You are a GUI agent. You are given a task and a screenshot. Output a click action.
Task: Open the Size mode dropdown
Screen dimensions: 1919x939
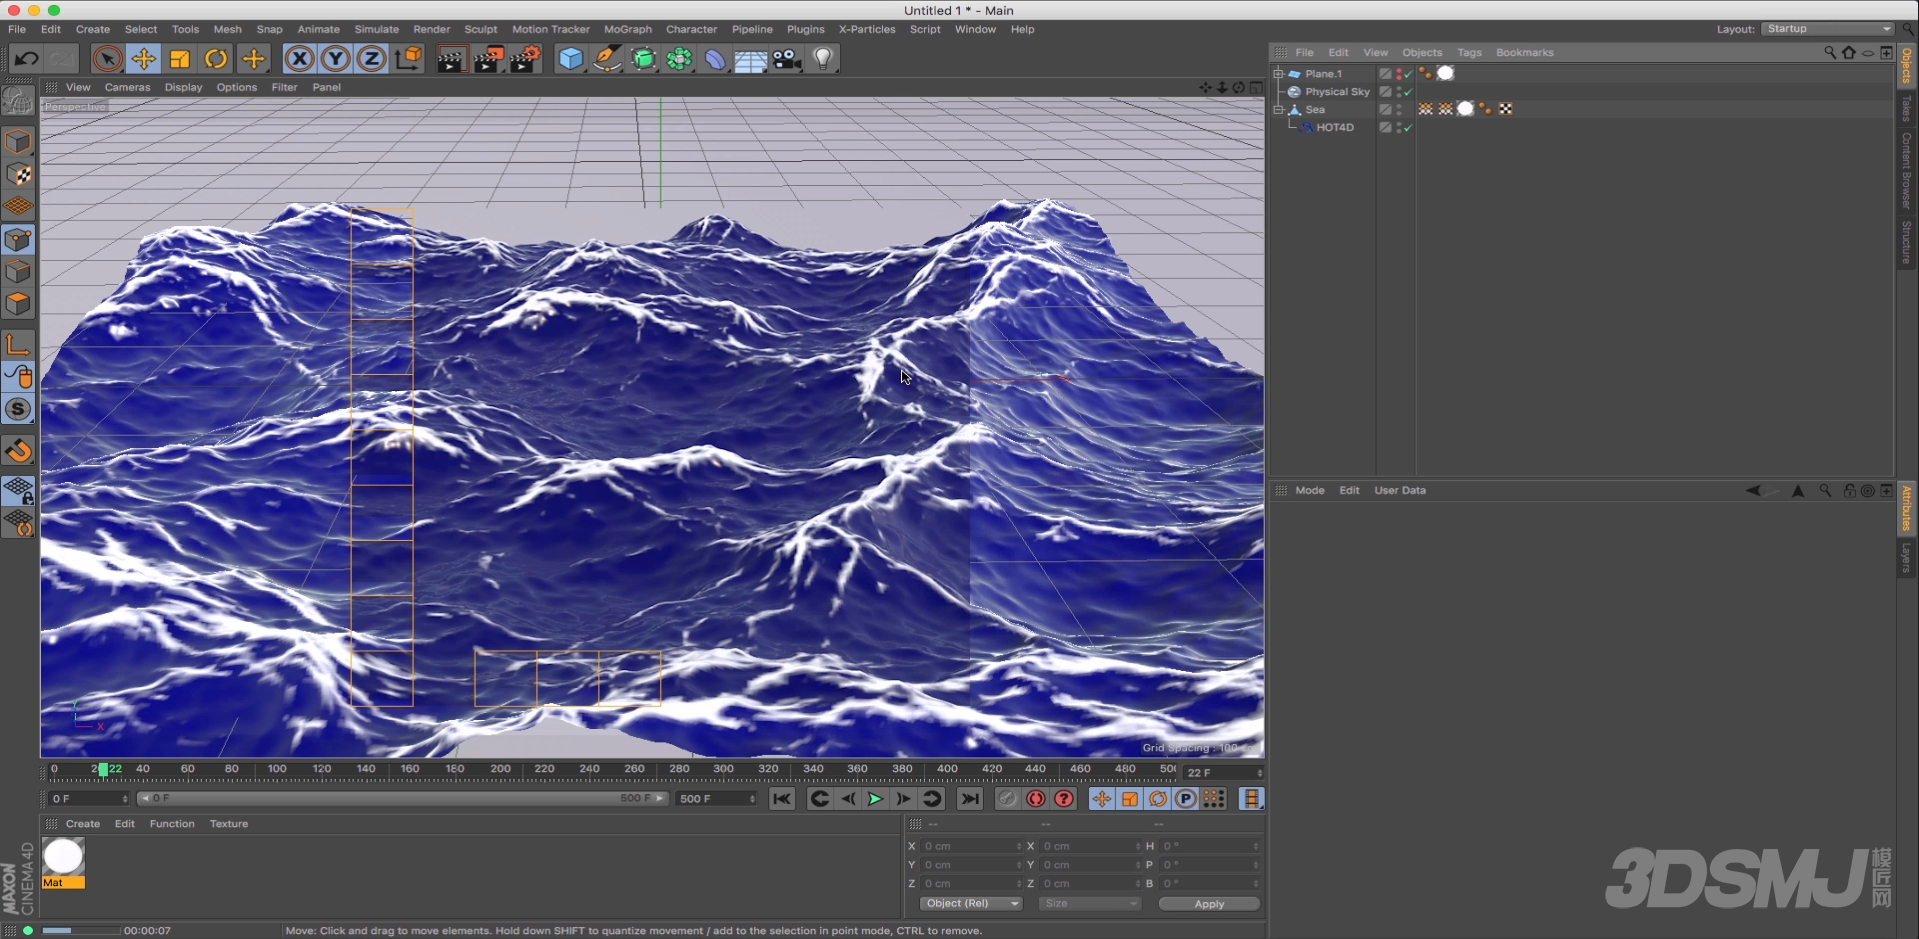pyautogui.click(x=1089, y=903)
